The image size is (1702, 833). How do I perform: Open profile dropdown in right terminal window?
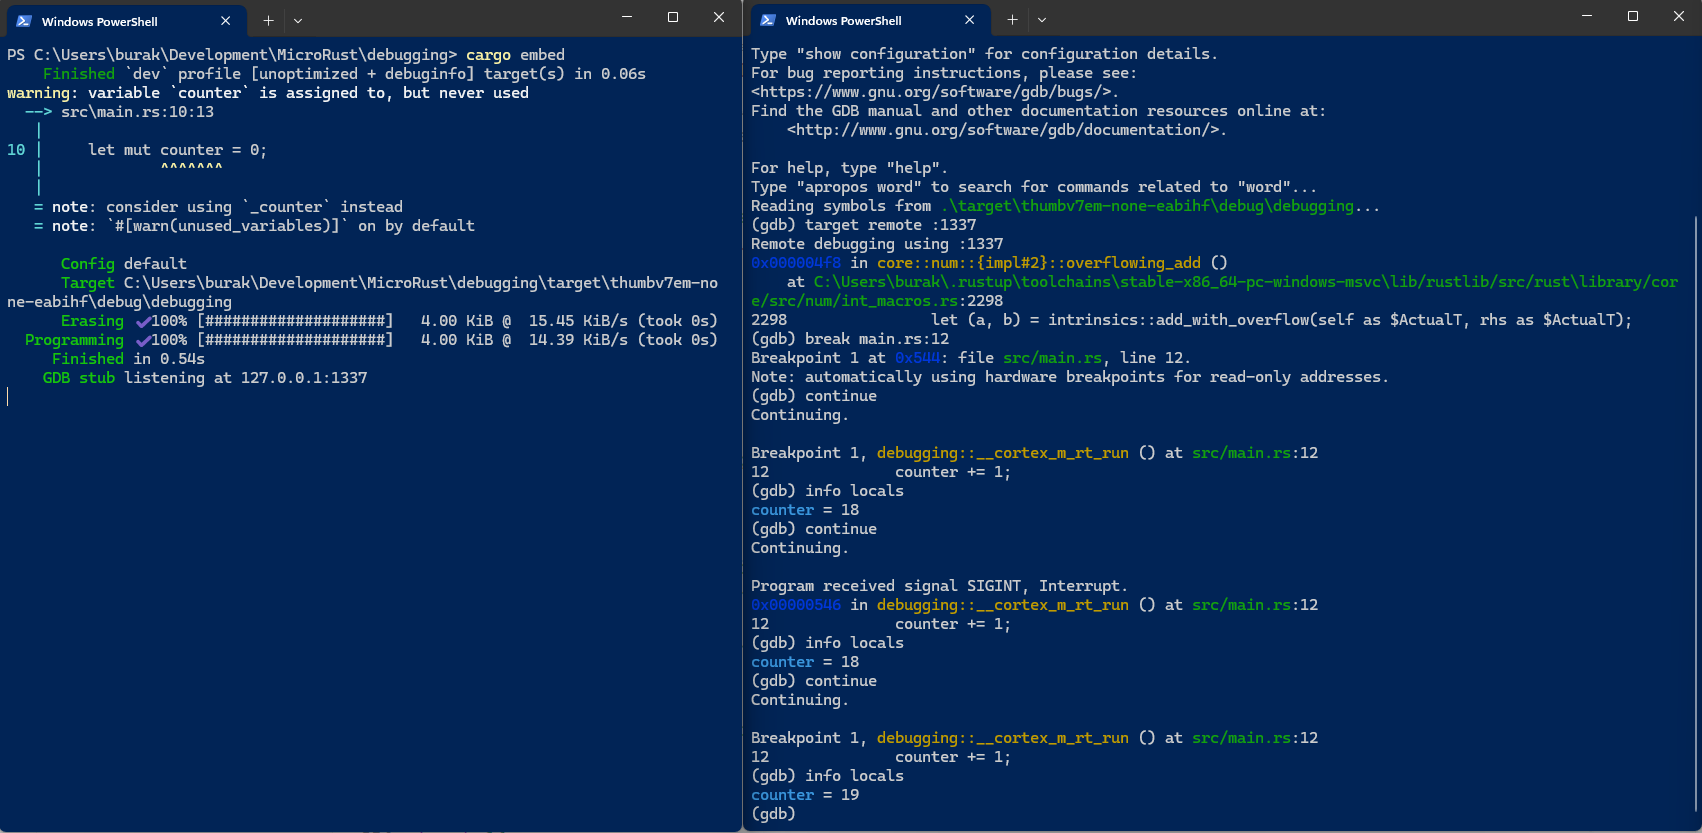[1042, 20]
